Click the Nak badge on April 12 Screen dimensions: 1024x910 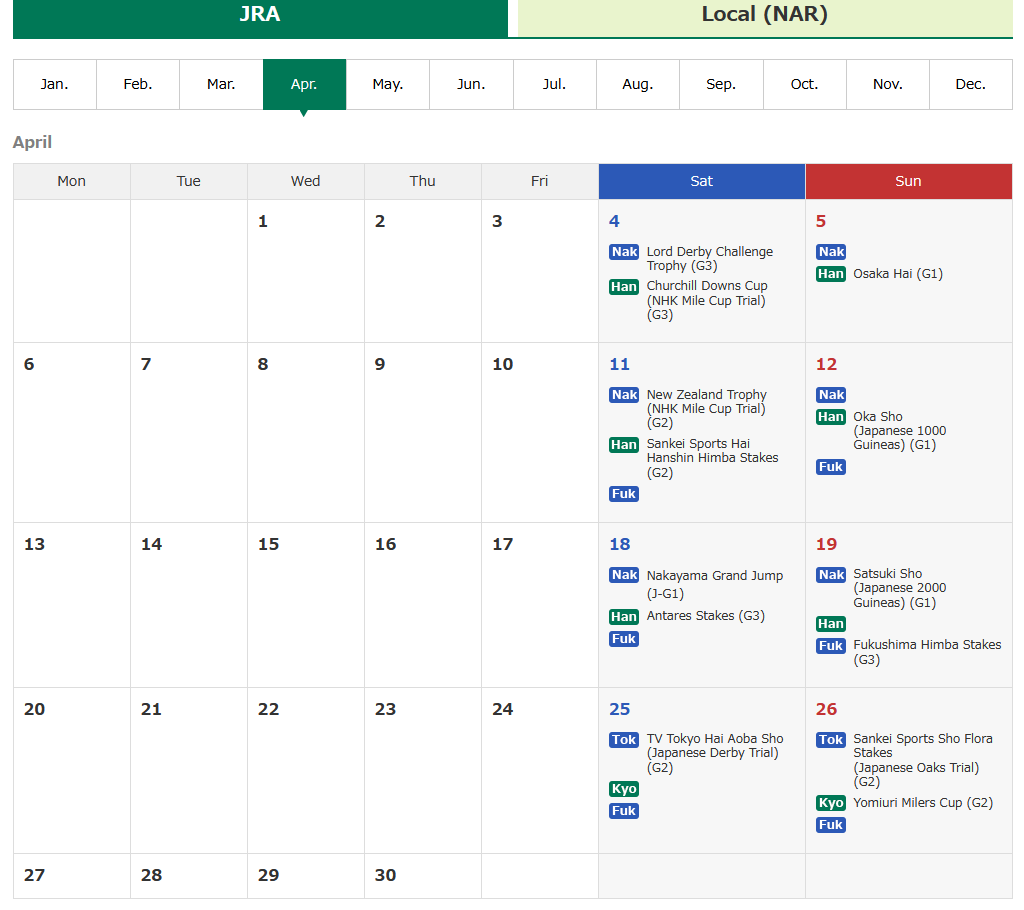point(831,395)
